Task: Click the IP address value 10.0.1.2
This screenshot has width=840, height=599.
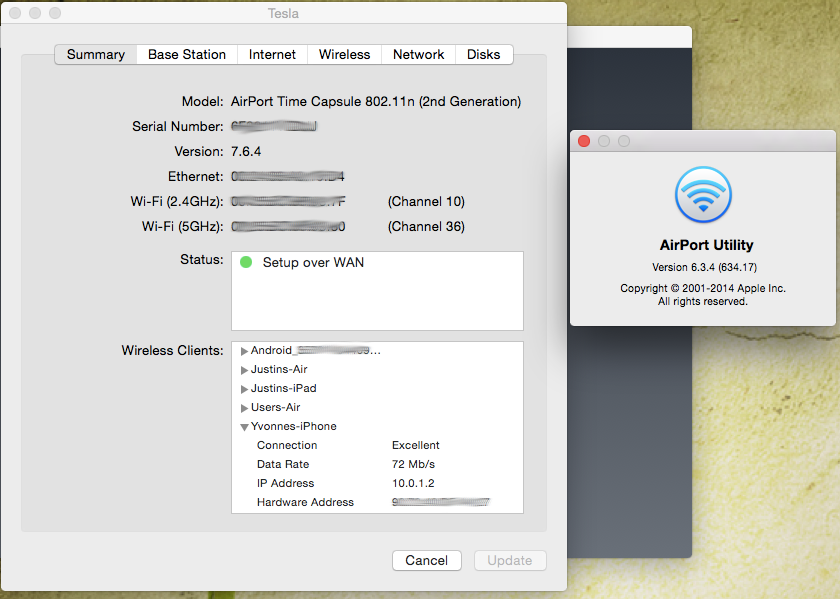Action: [413, 483]
